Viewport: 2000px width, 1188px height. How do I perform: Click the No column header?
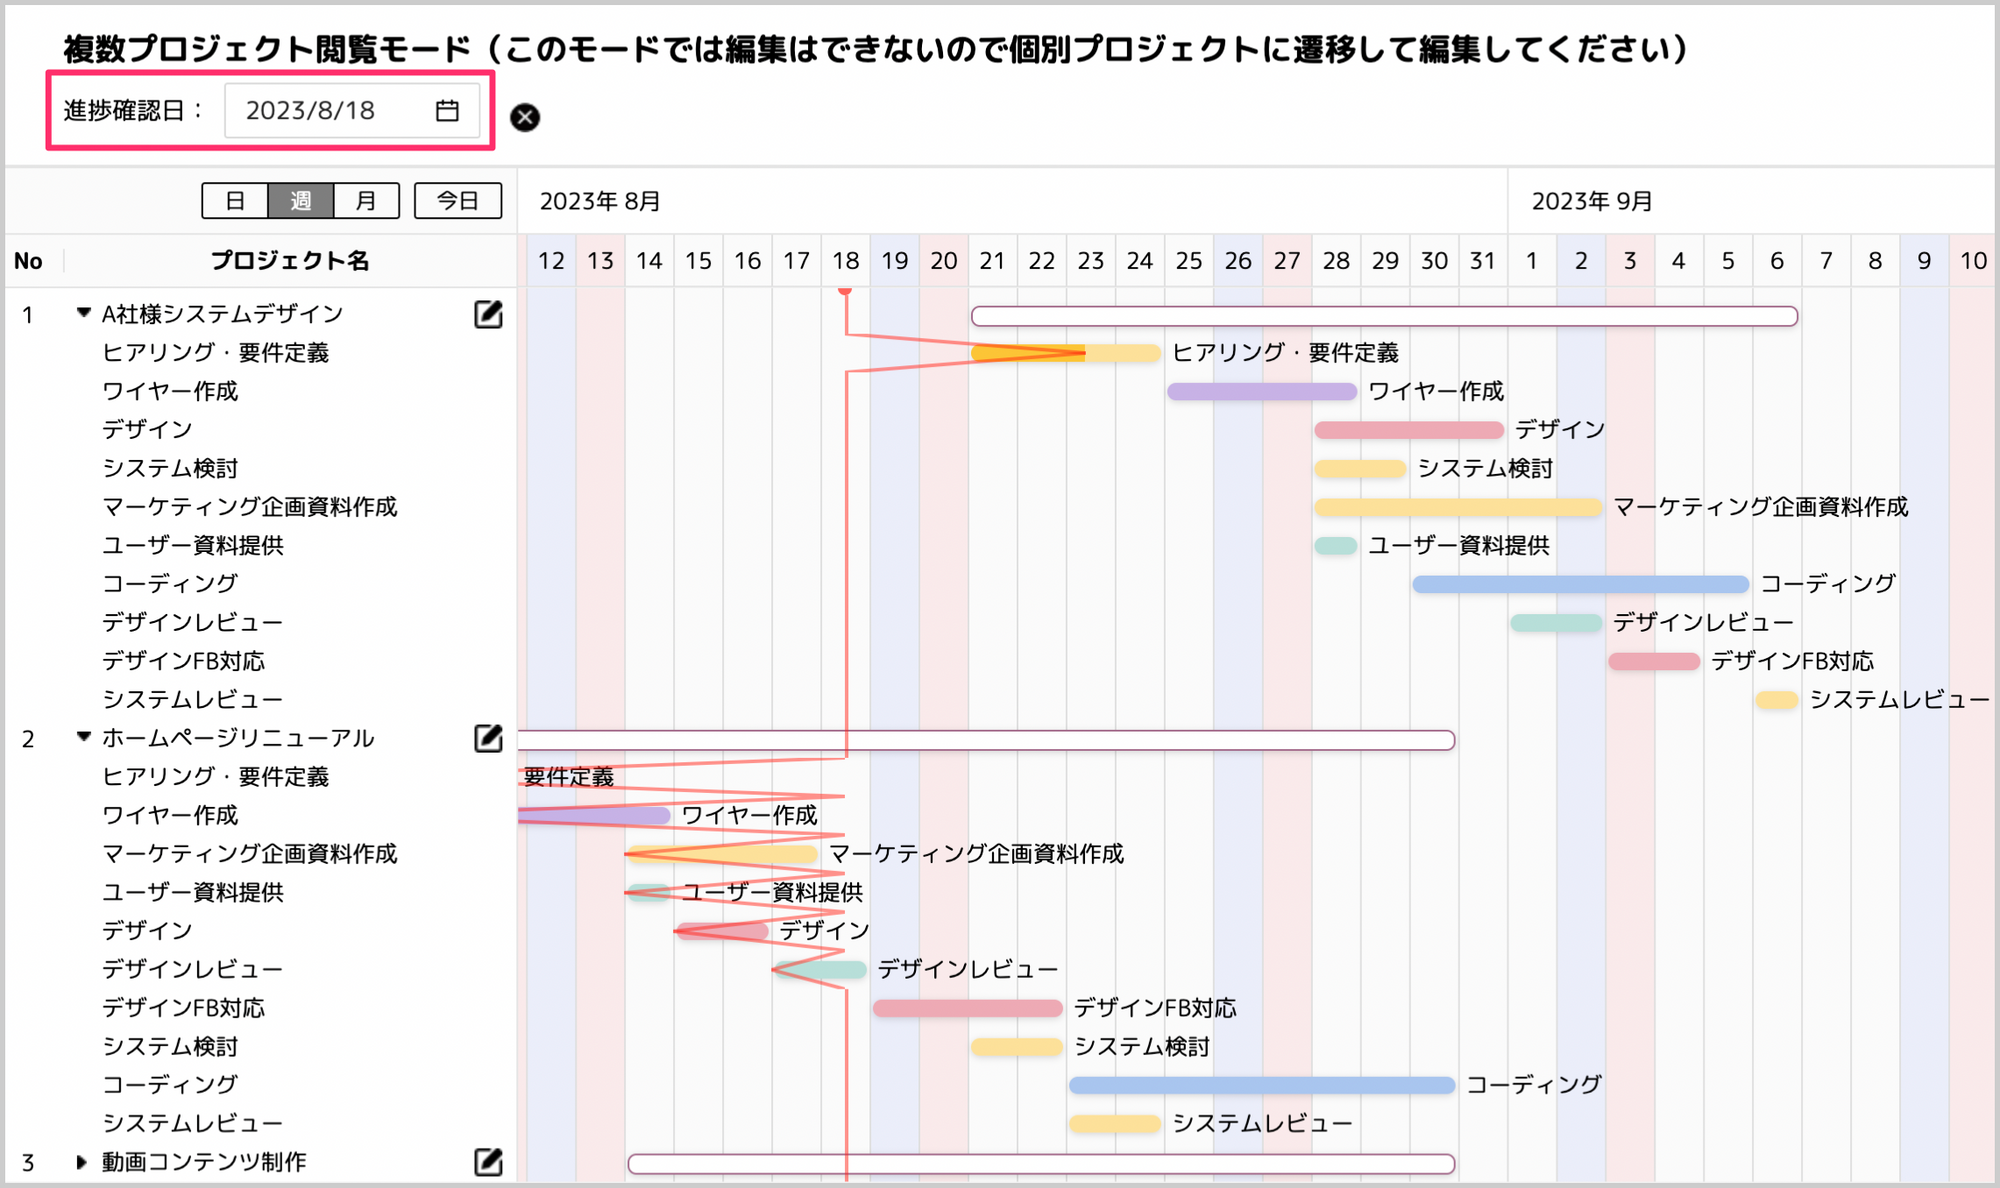pos(28,261)
